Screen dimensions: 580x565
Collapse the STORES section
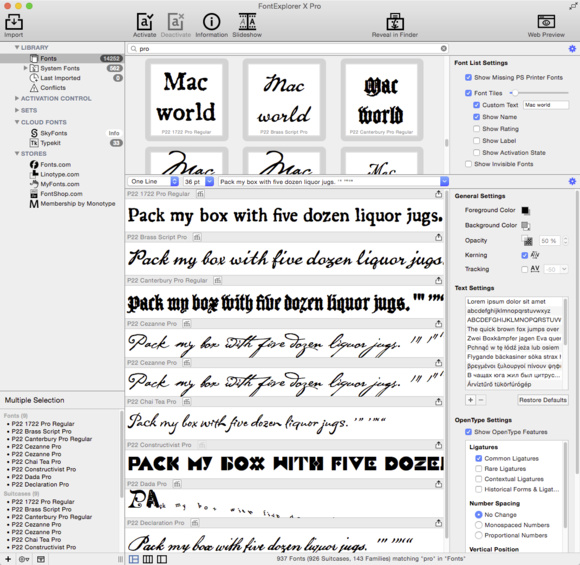(x=17, y=153)
